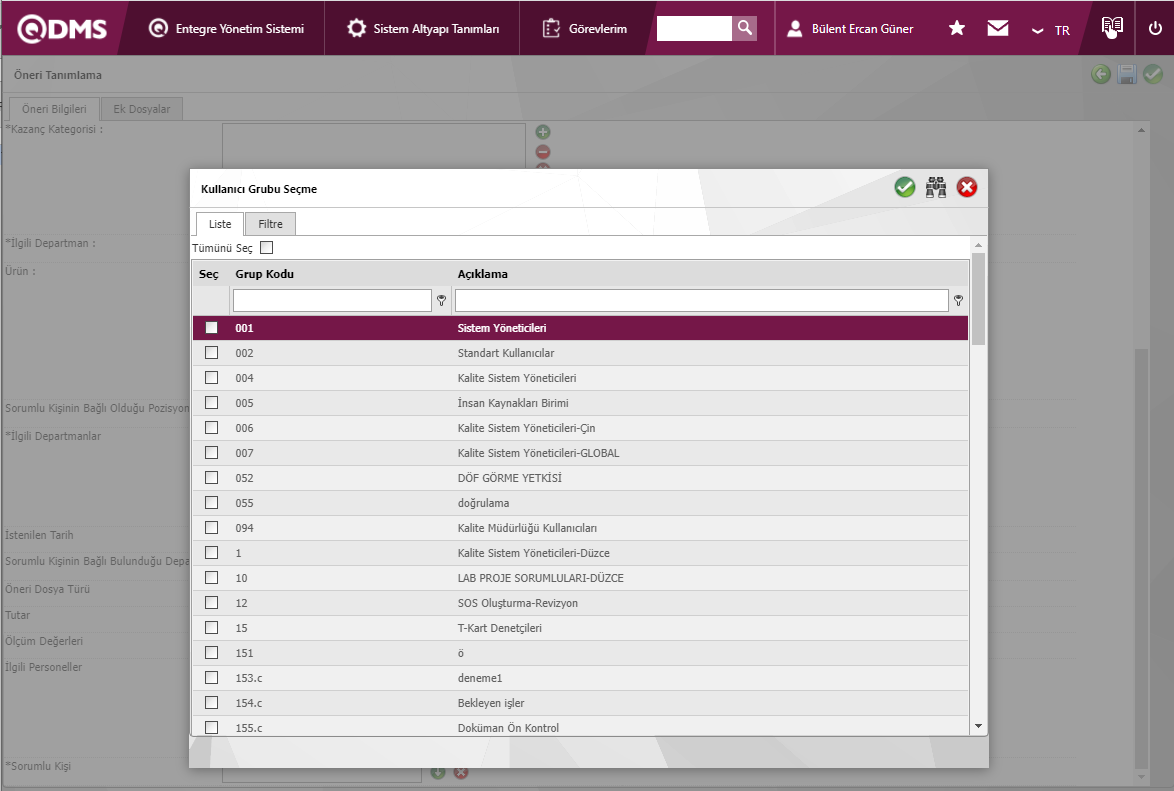
Task: Click the Açıklama column filter icon
Action: [958, 300]
